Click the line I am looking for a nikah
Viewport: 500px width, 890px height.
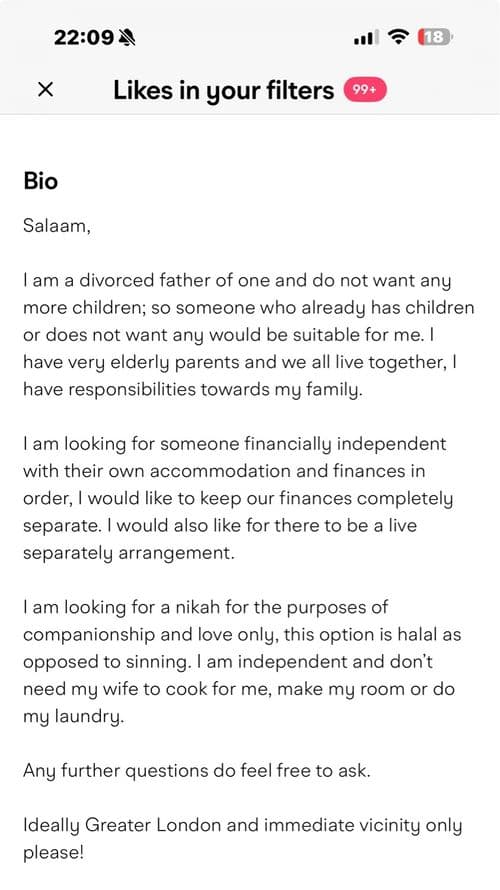click(x=205, y=607)
